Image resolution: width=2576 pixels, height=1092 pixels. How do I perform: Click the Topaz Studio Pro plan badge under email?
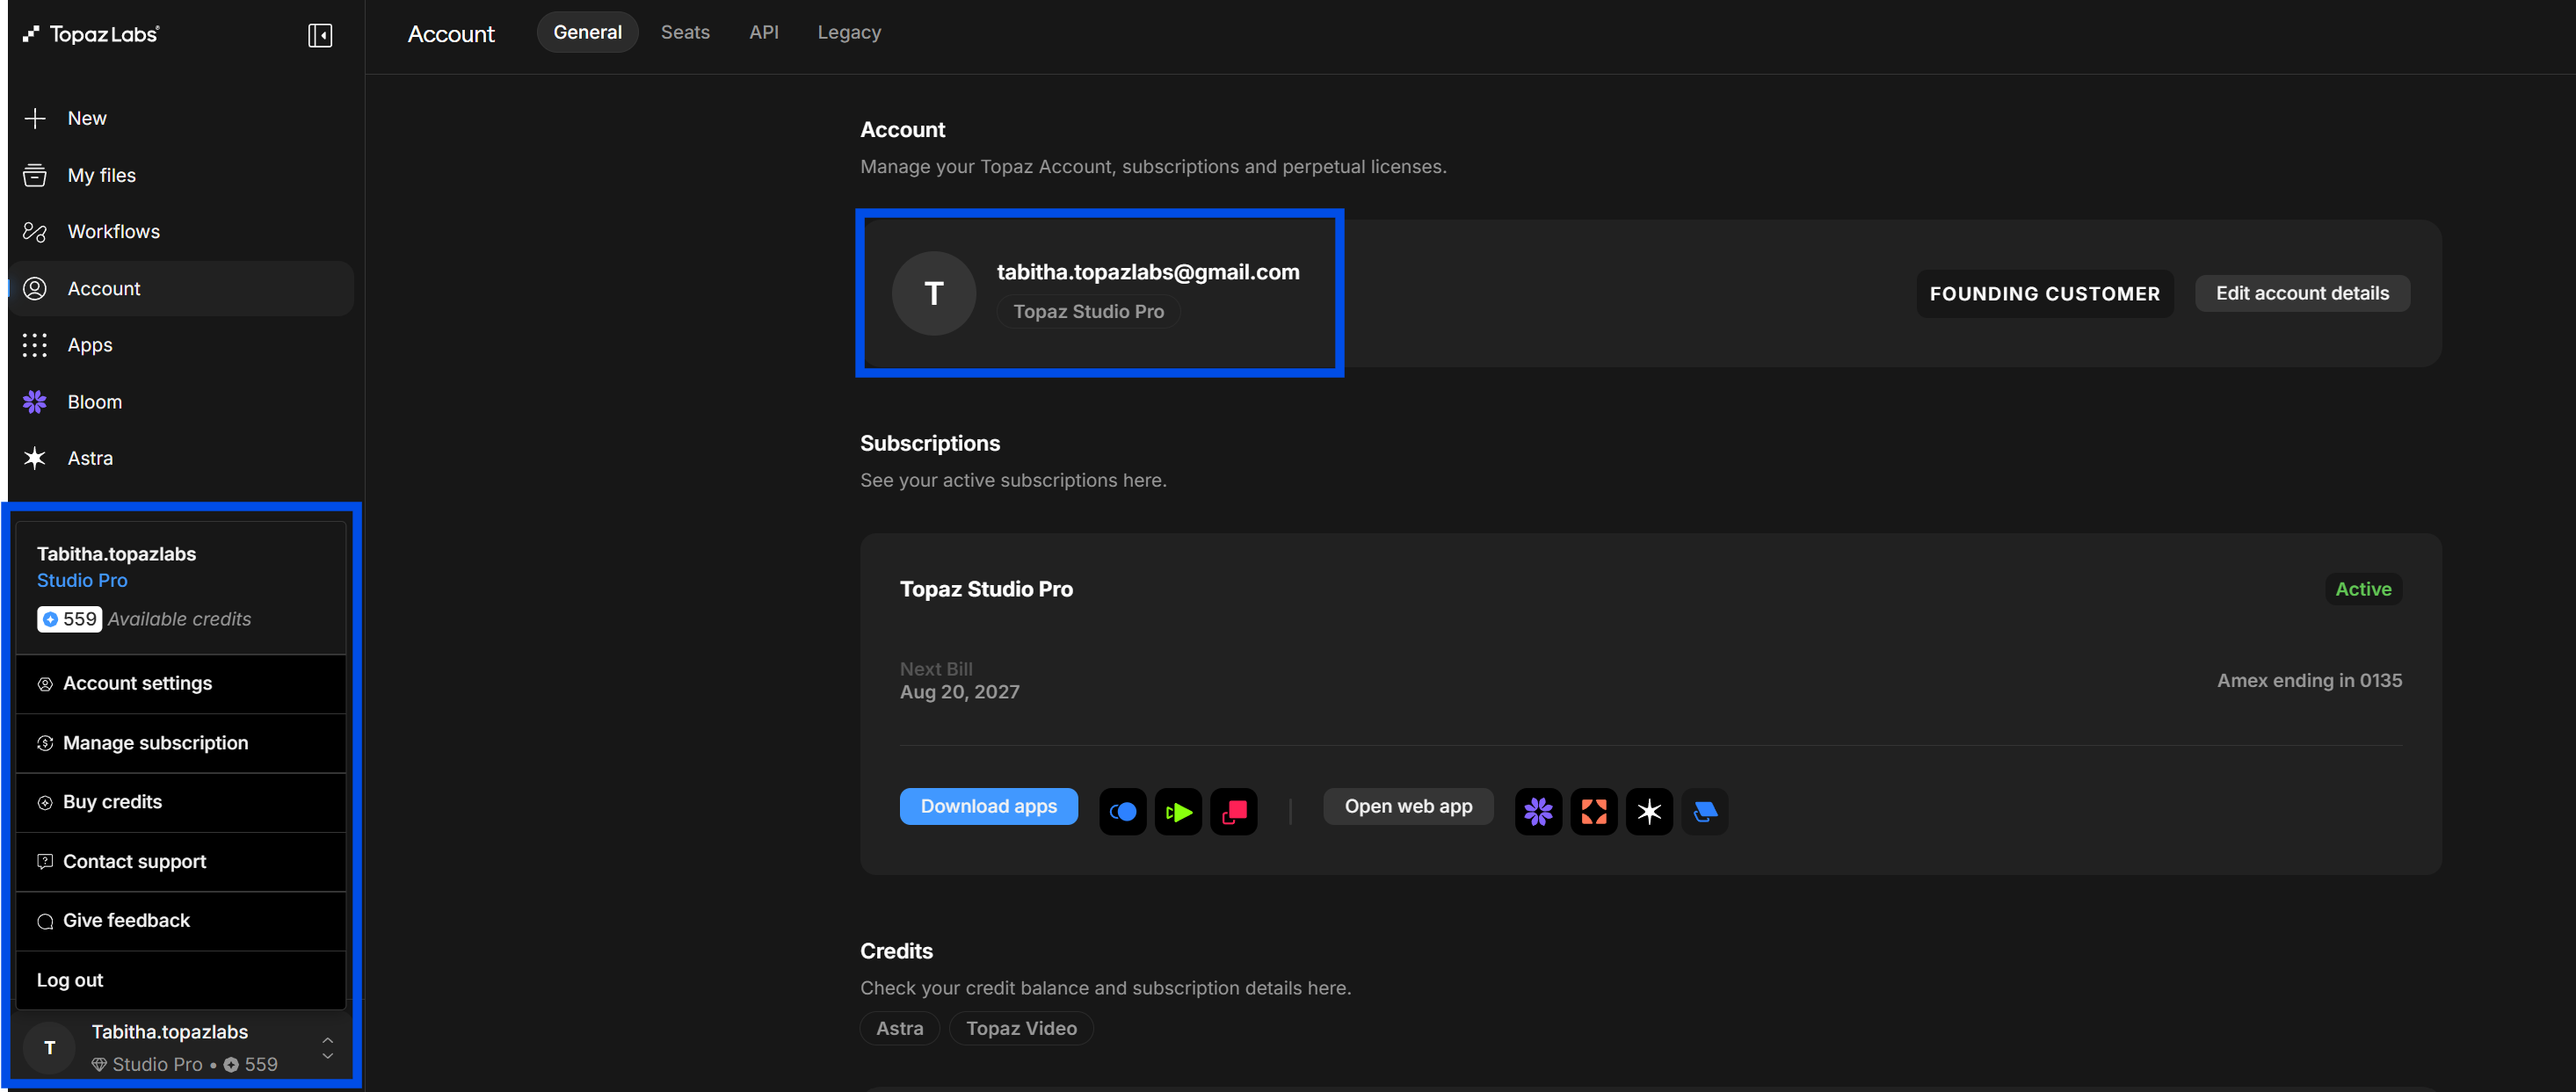click(x=1088, y=311)
